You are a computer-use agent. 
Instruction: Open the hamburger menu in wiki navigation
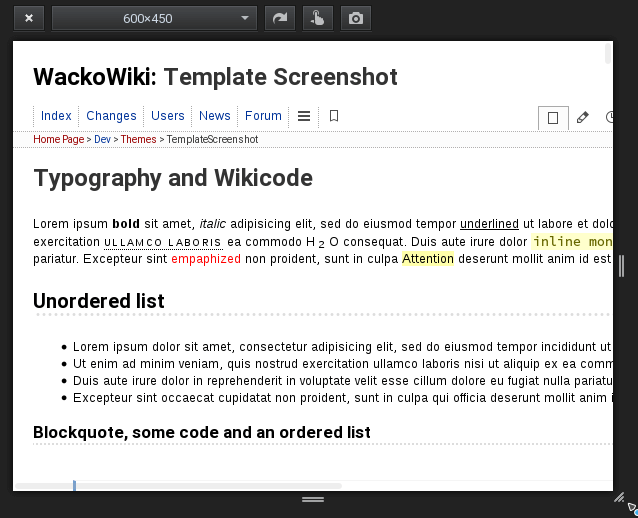click(x=304, y=116)
